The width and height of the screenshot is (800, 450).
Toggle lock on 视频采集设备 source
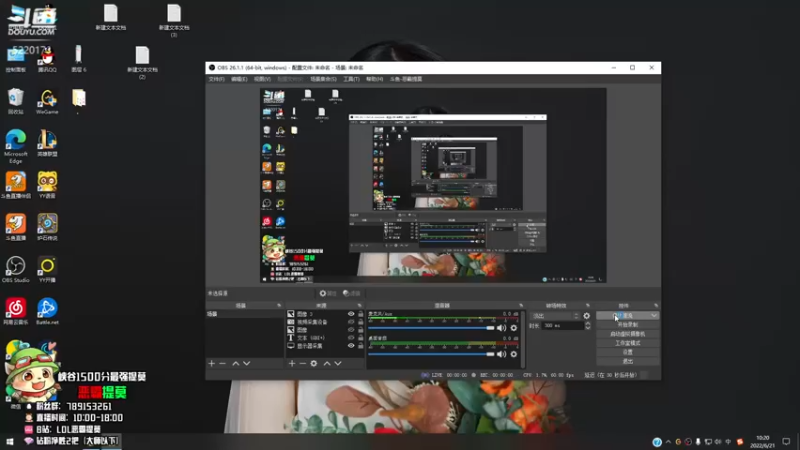pos(361,322)
